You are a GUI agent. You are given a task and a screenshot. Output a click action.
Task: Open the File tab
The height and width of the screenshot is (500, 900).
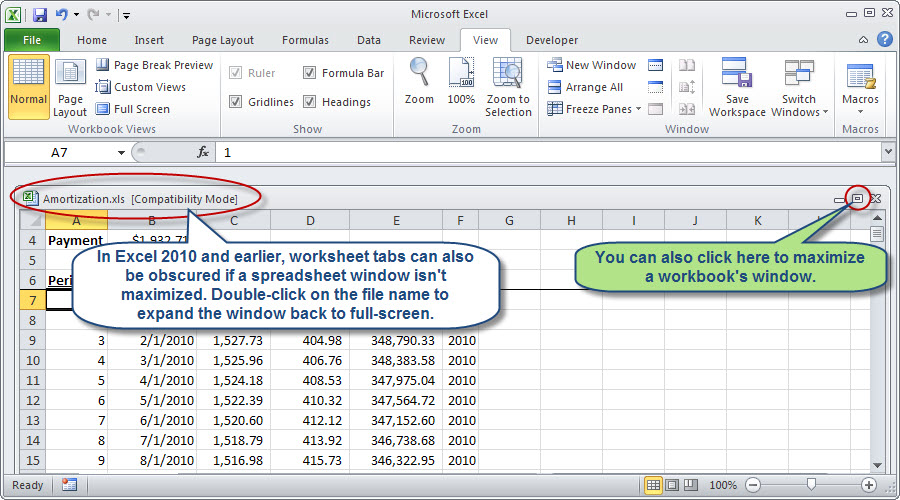click(x=32, y=40)
